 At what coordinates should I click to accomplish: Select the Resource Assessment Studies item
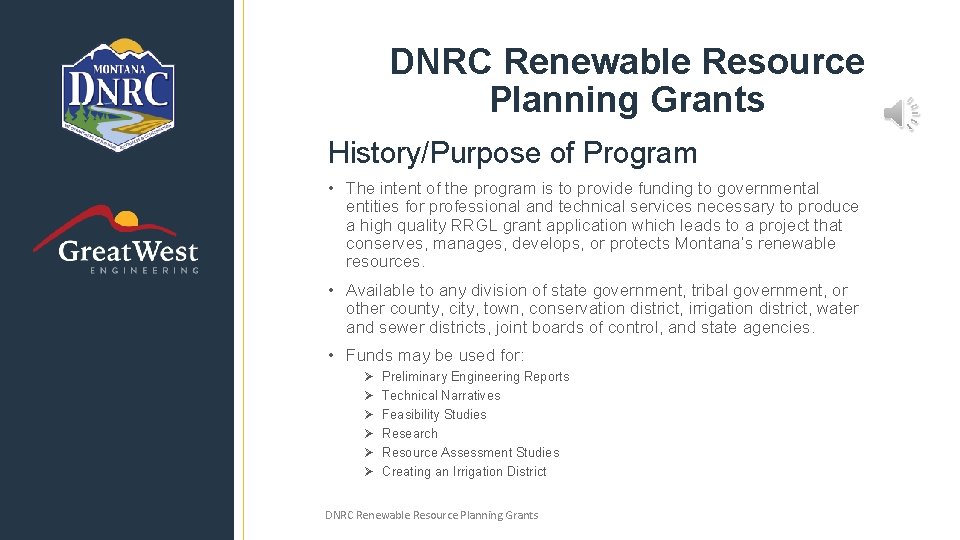(471, 452)
